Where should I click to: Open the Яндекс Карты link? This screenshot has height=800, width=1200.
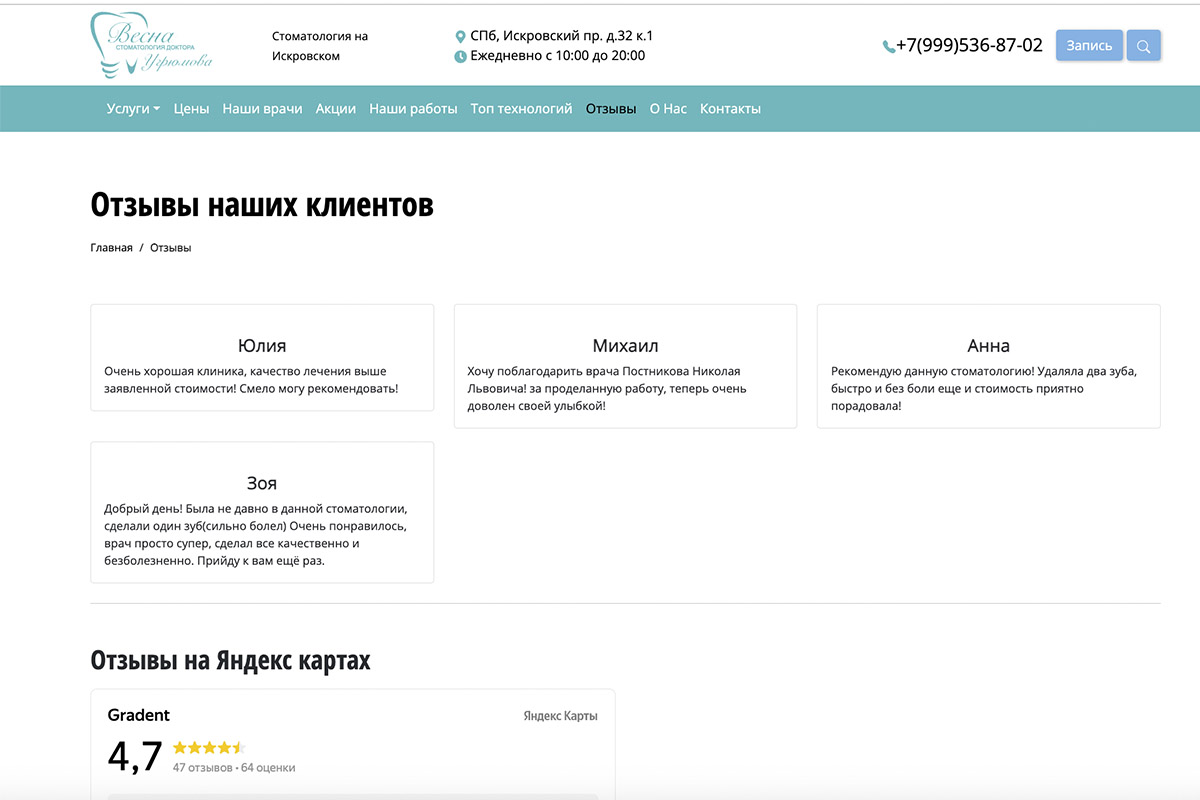(x=560, y=716)
